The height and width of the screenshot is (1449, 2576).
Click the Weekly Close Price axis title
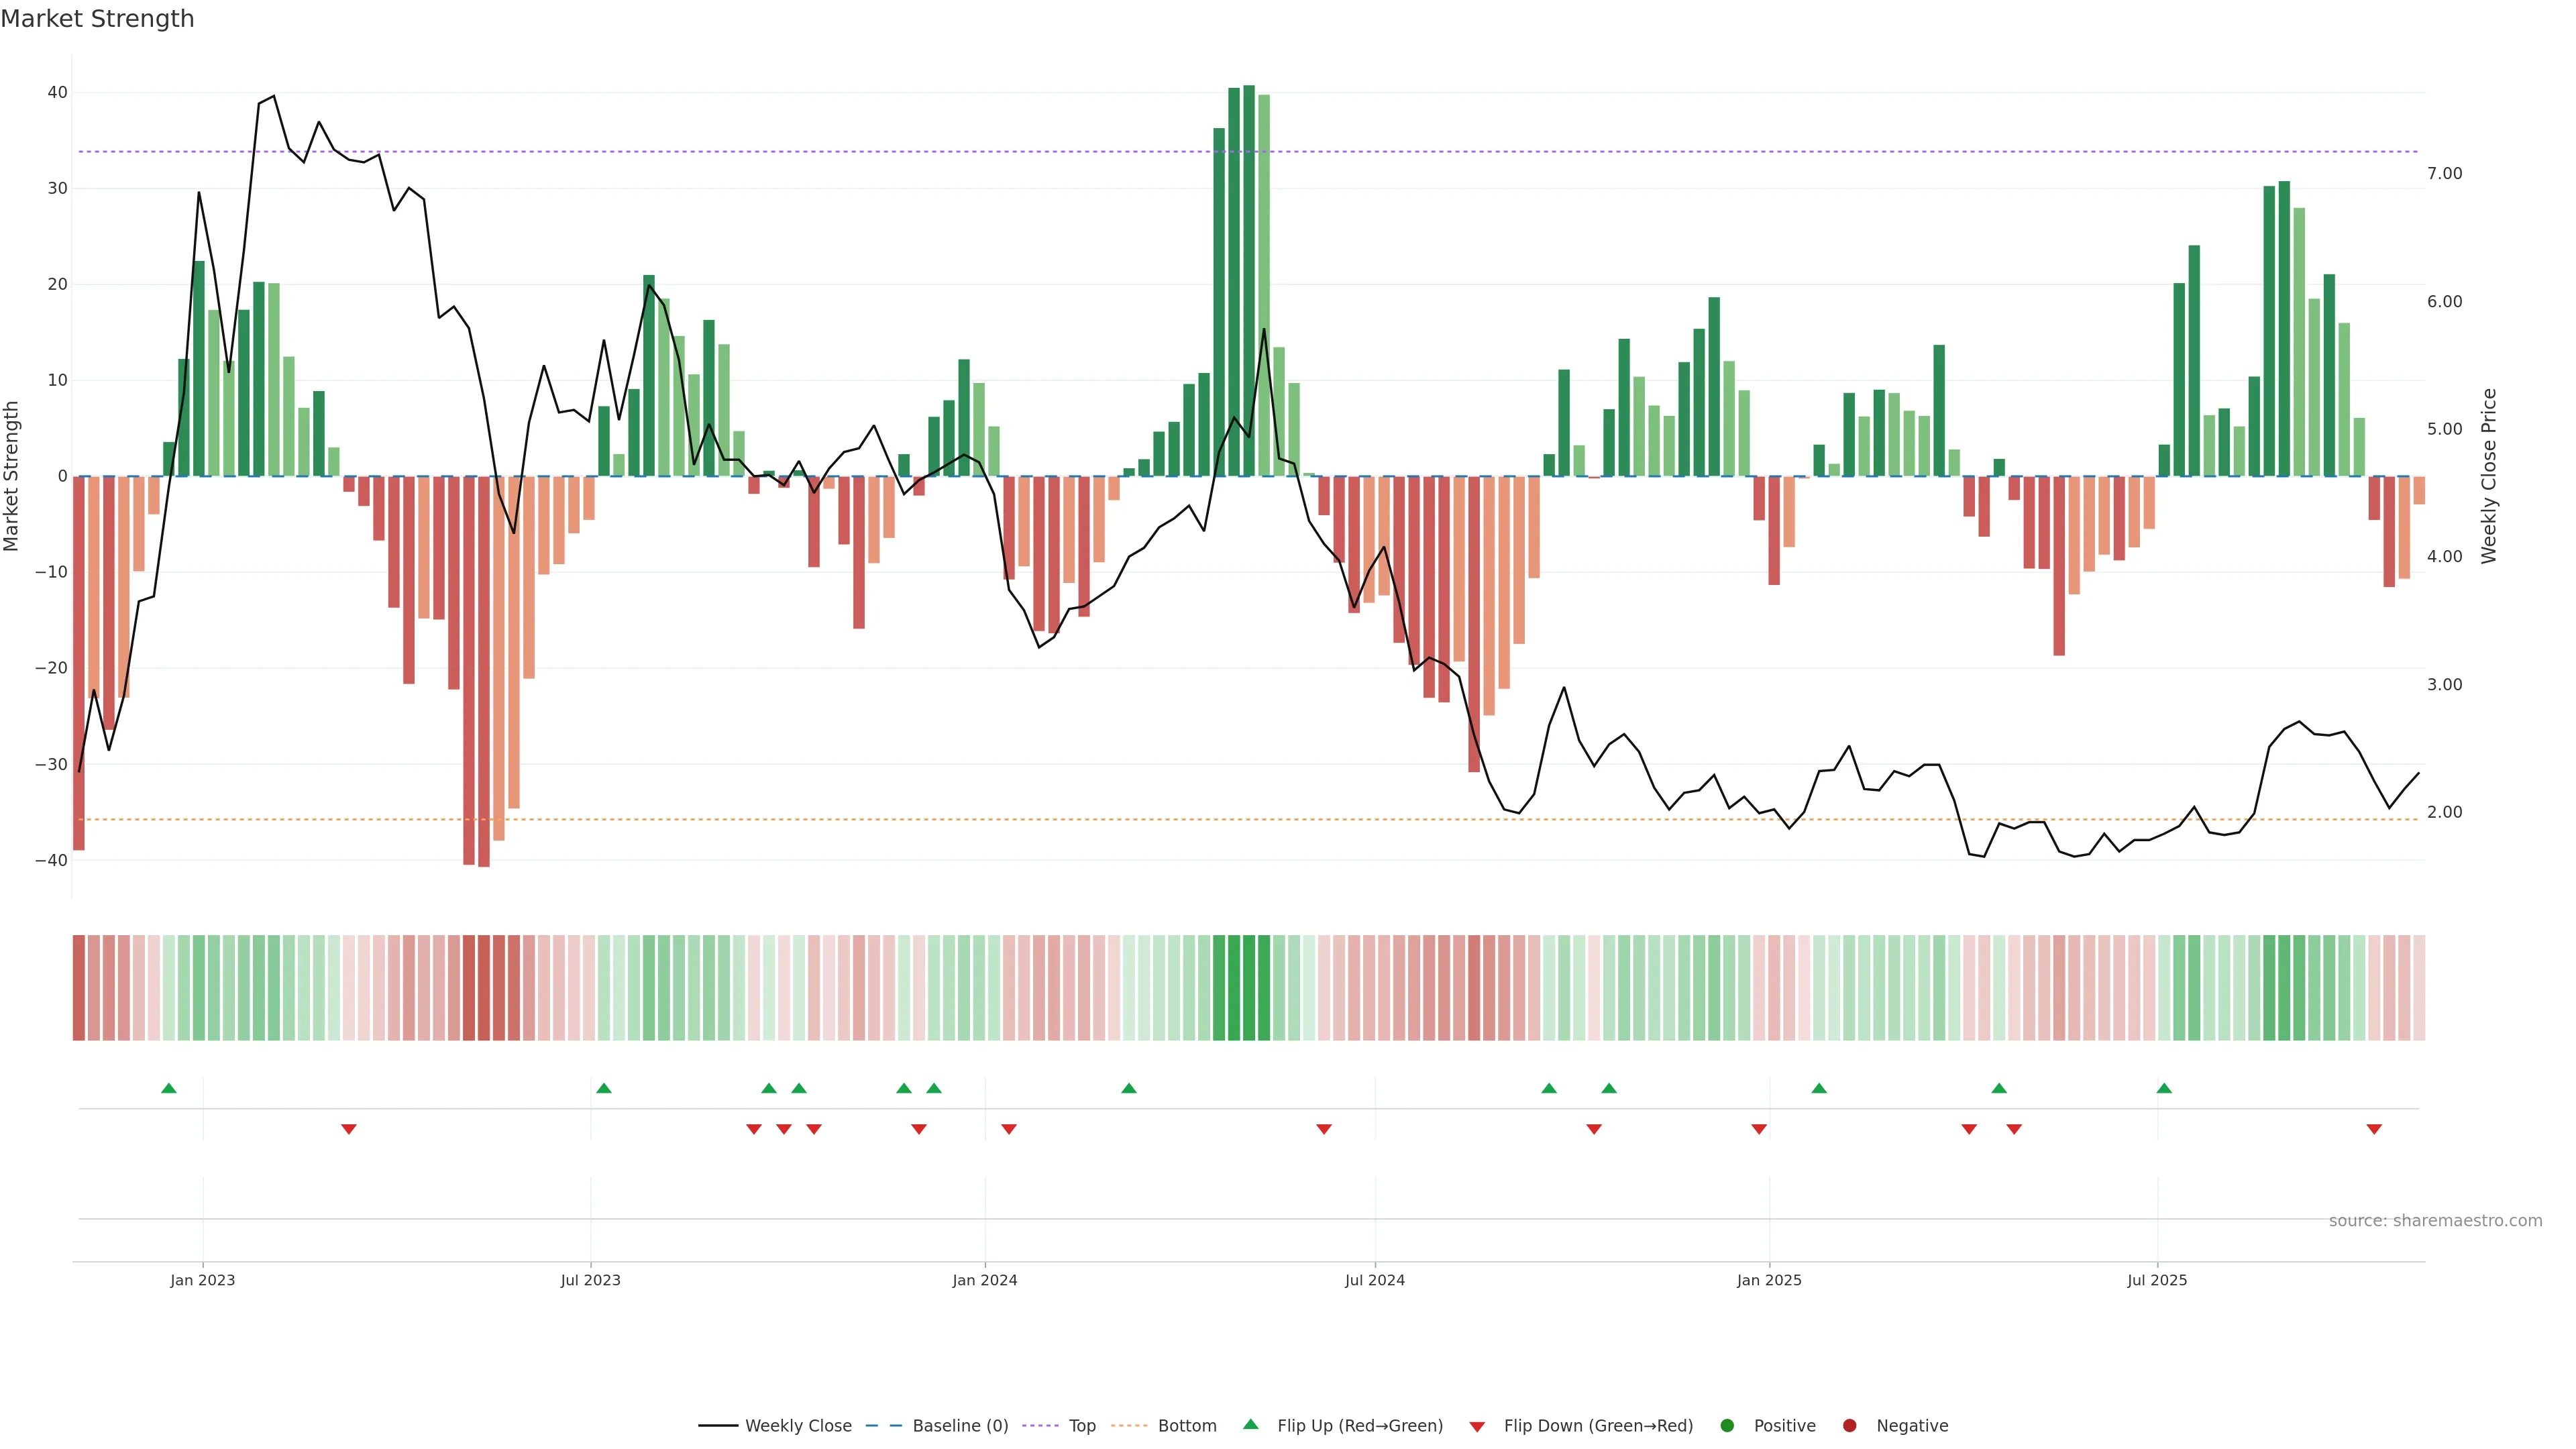(x=2489, y=476)
